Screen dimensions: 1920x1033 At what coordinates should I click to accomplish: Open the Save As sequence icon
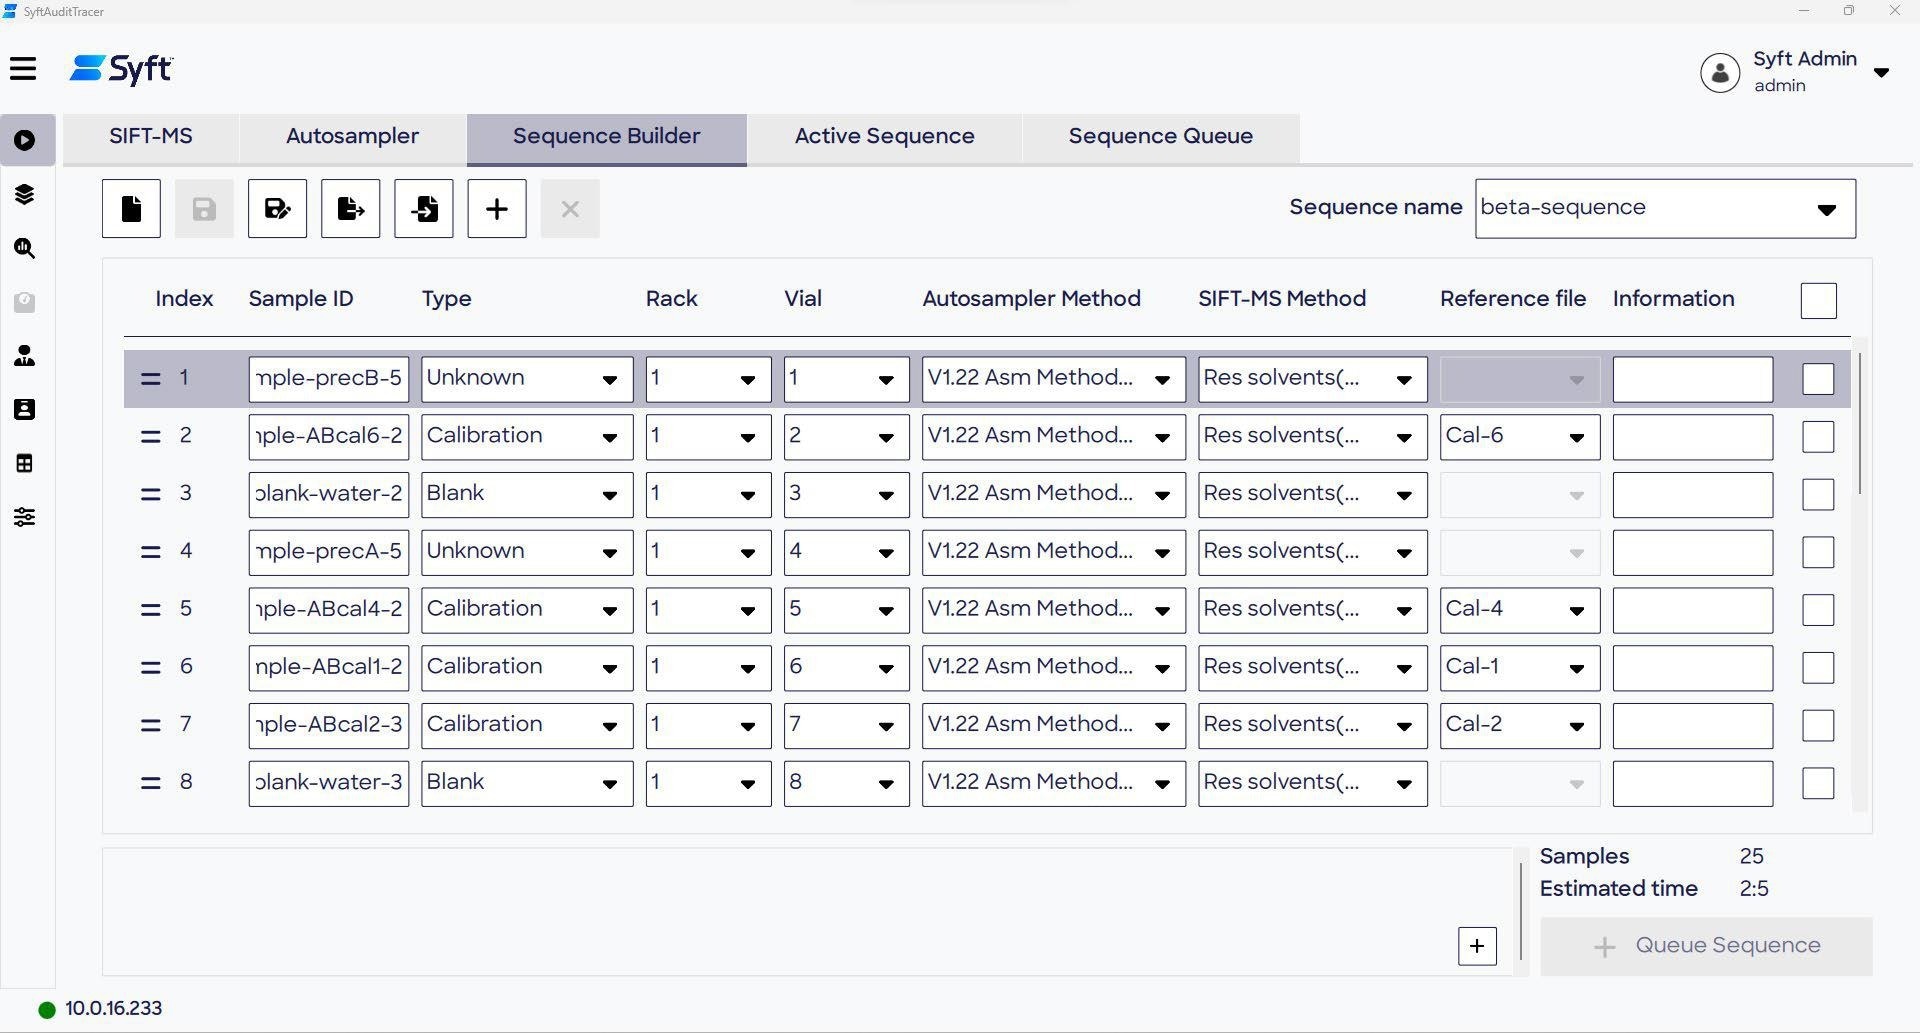click(276, 208)
